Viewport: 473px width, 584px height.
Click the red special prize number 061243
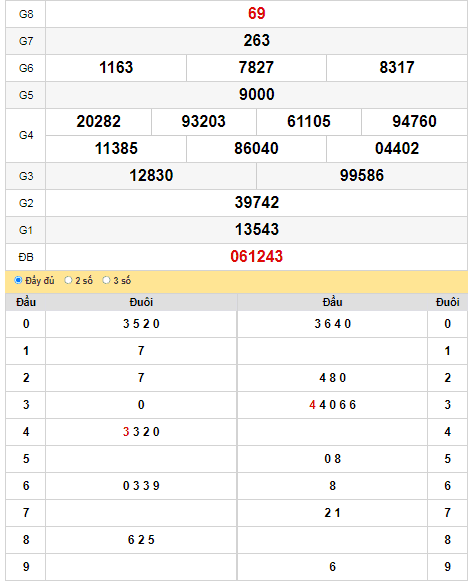(x=256, y=257)
